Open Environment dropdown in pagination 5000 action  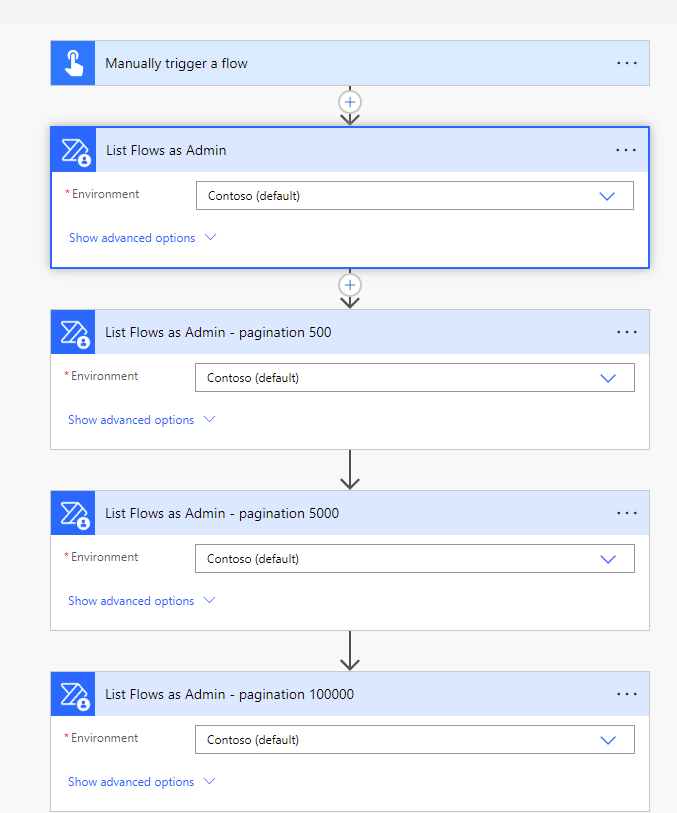(607, 558)
